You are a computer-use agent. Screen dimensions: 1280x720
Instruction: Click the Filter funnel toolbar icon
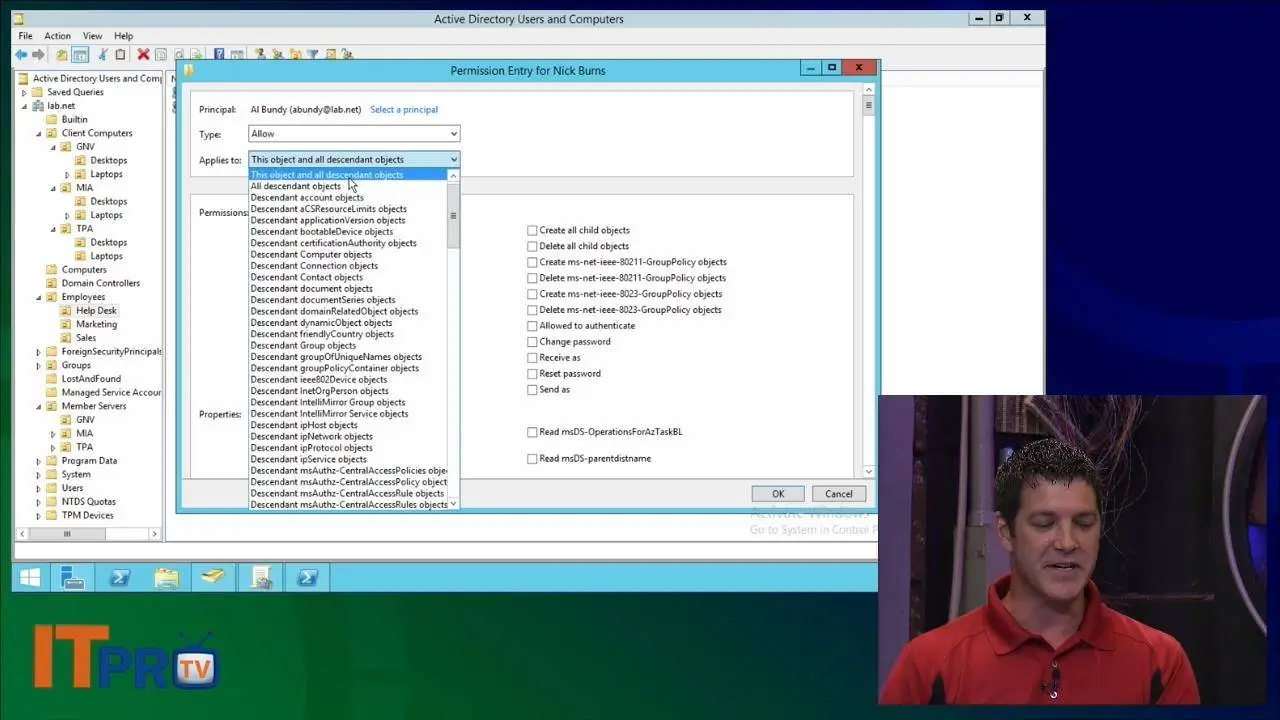[x=312, y=54]
